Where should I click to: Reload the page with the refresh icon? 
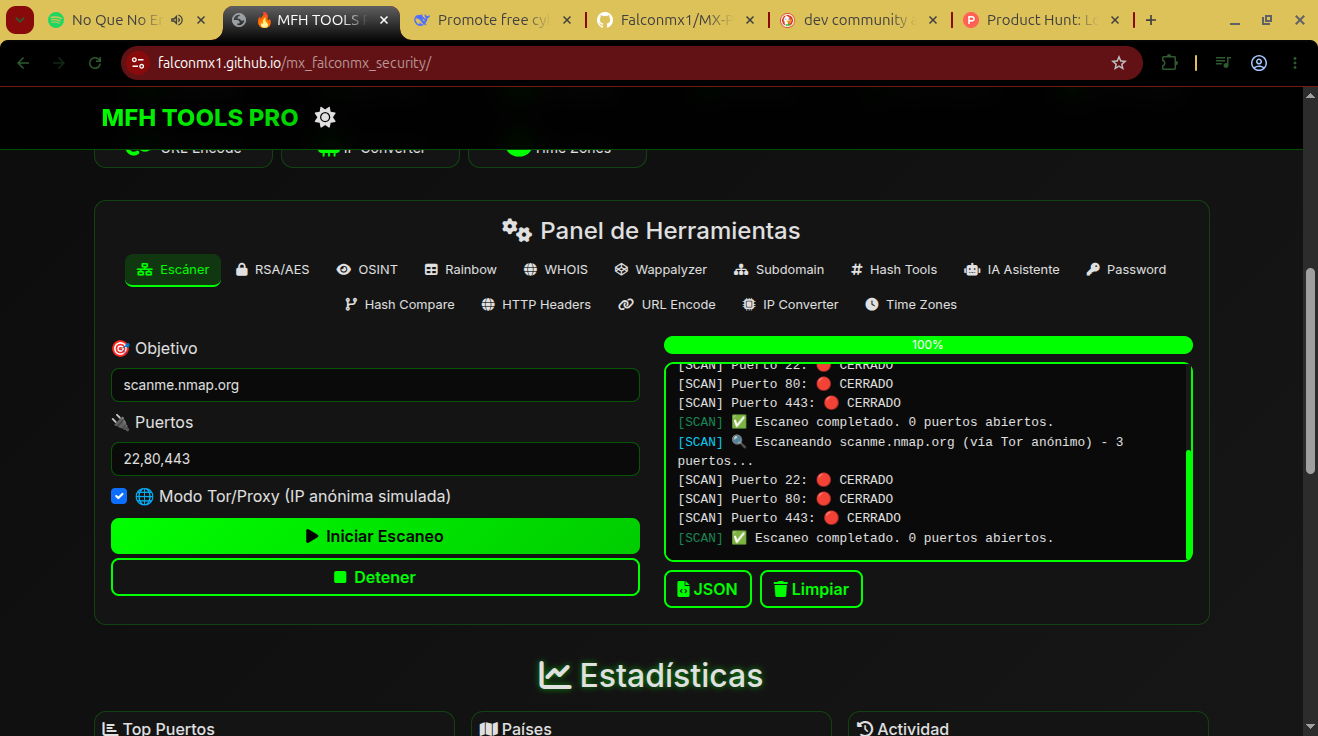[95, 63]
